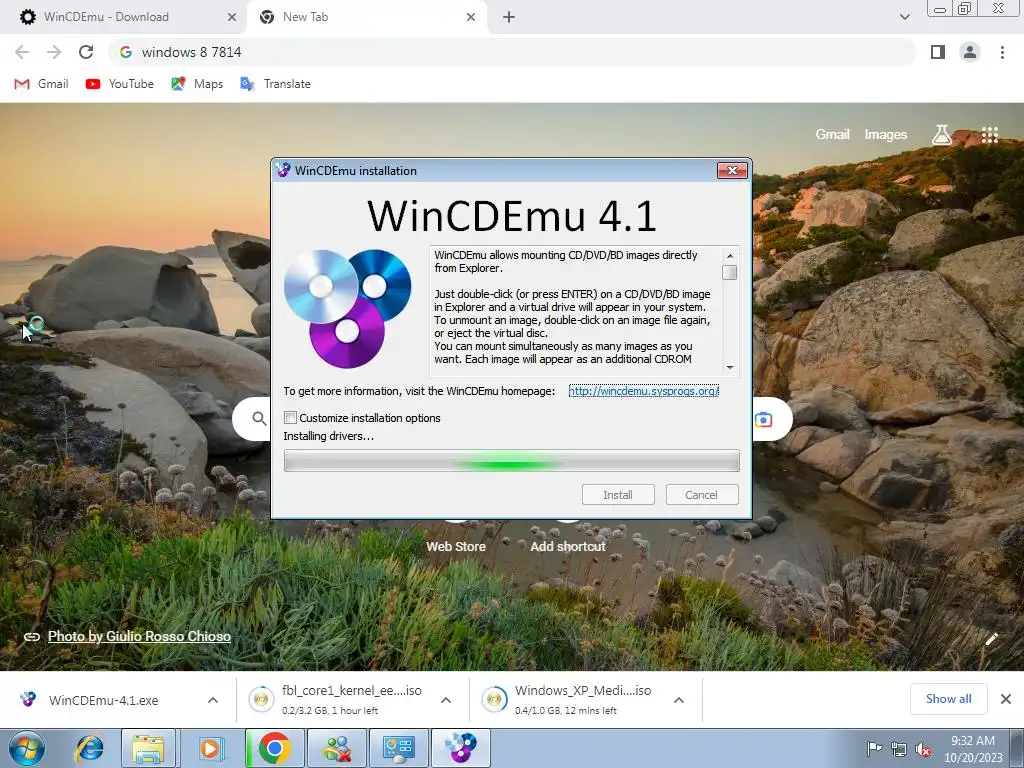Open the Action Center flag icon
This screenshot has height=768, width=1024.
pyautogui.click(x=874, y=748)
